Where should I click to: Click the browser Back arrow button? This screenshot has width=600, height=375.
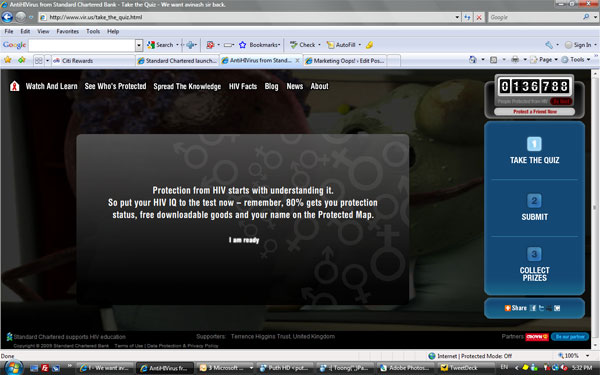[x=7, y=17]
